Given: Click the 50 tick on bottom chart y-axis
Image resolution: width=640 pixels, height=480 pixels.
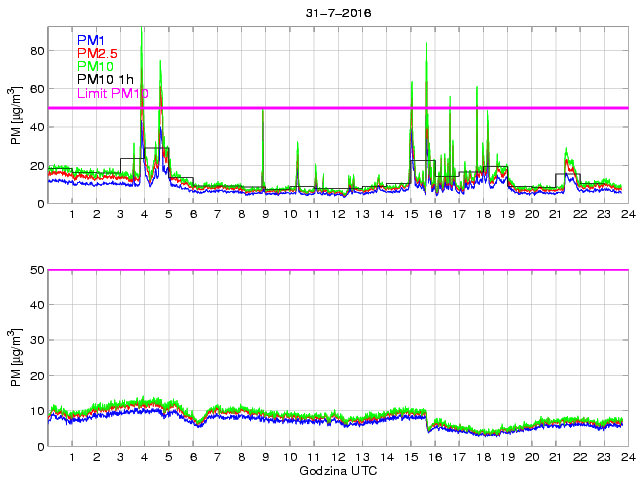Looking at the screenshot, I should tap(37, 270).
